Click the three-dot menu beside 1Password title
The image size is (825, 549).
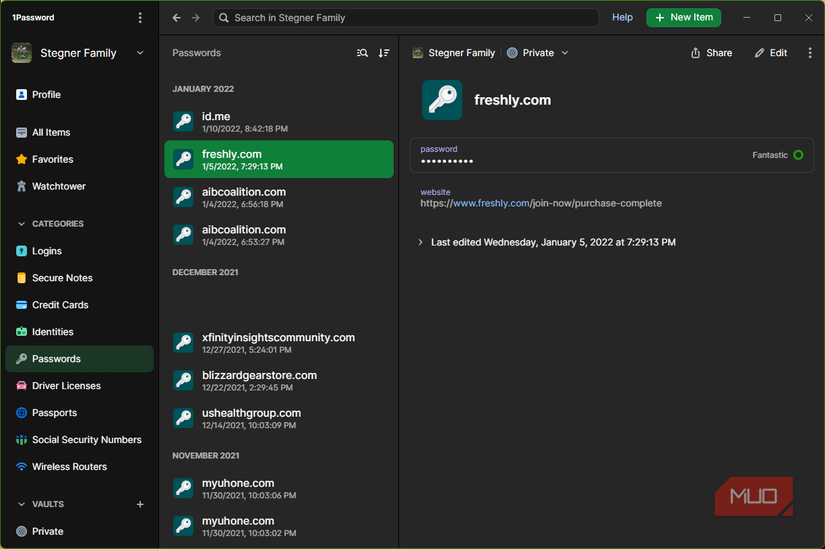coord(140,18)
